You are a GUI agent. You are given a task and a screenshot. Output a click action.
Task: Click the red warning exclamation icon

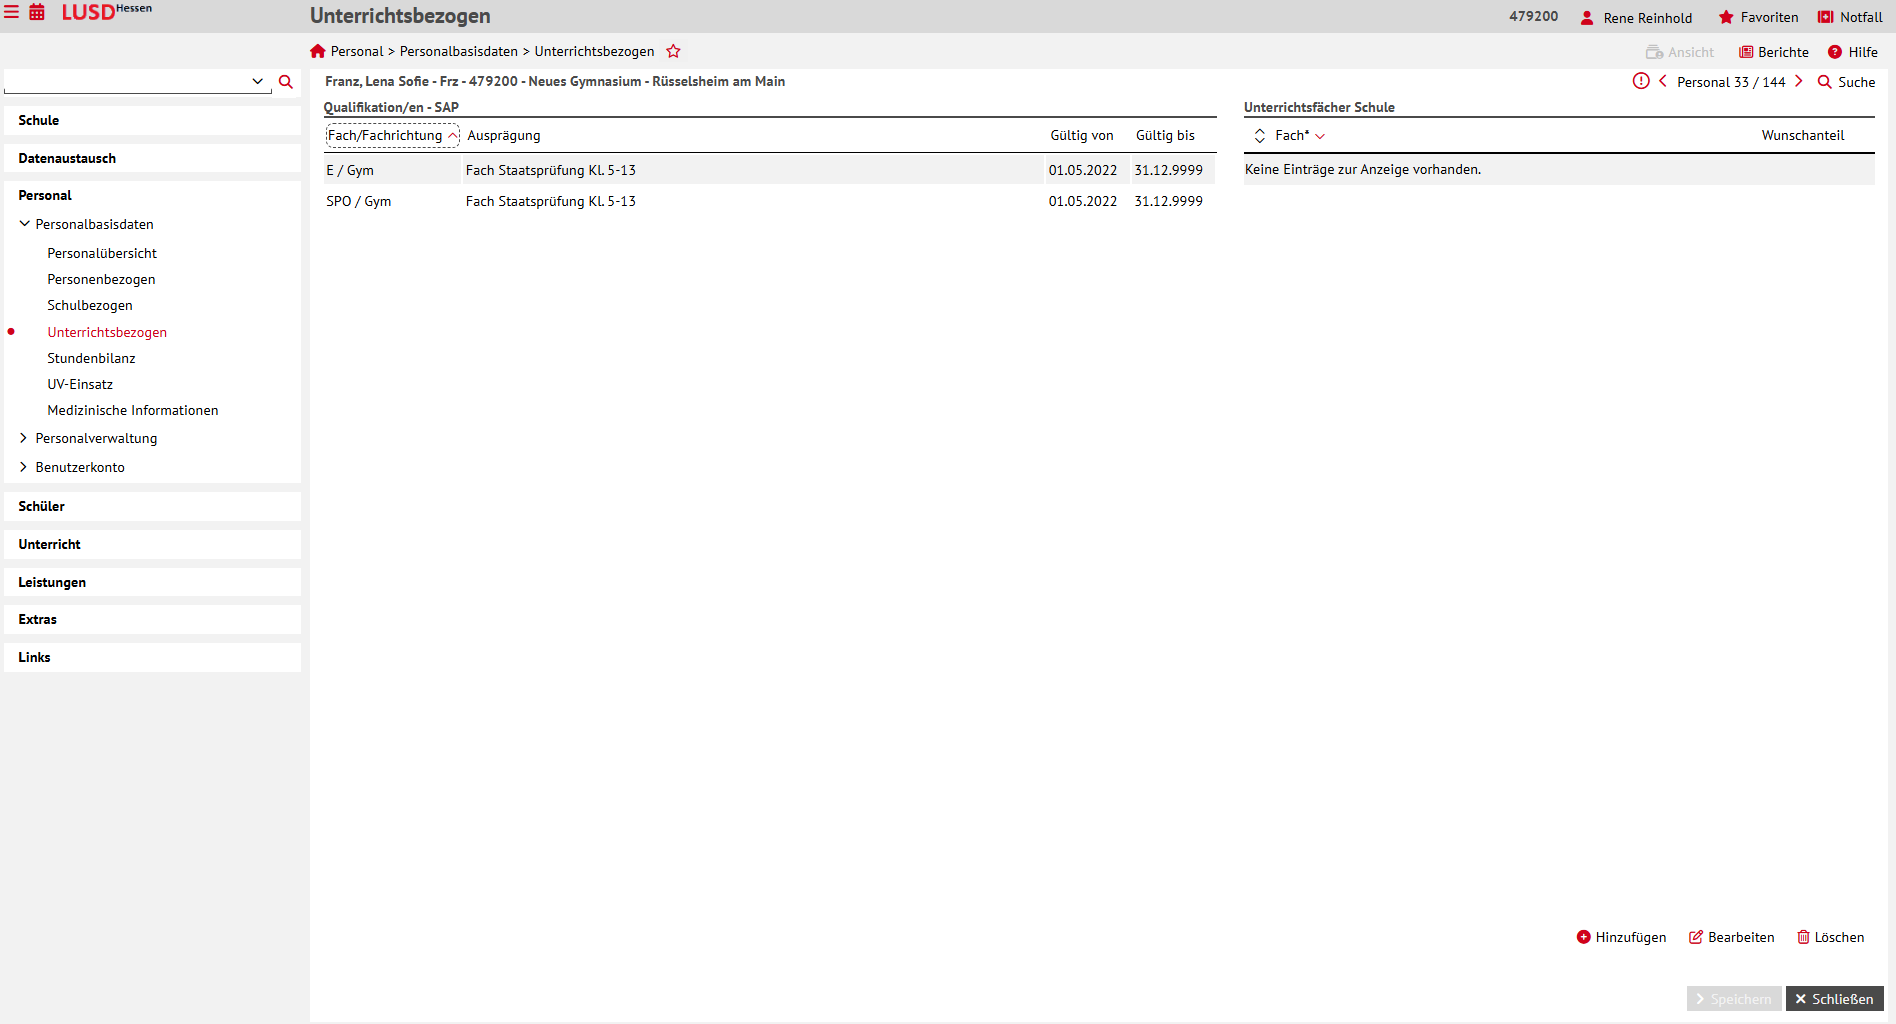click(1641, 81)
